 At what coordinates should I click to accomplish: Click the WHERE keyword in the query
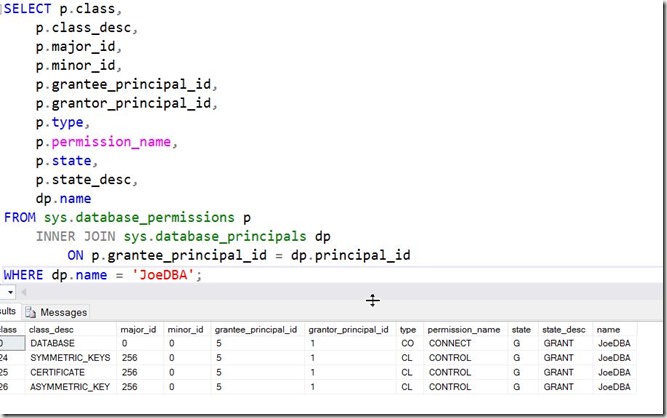point(23,275)
